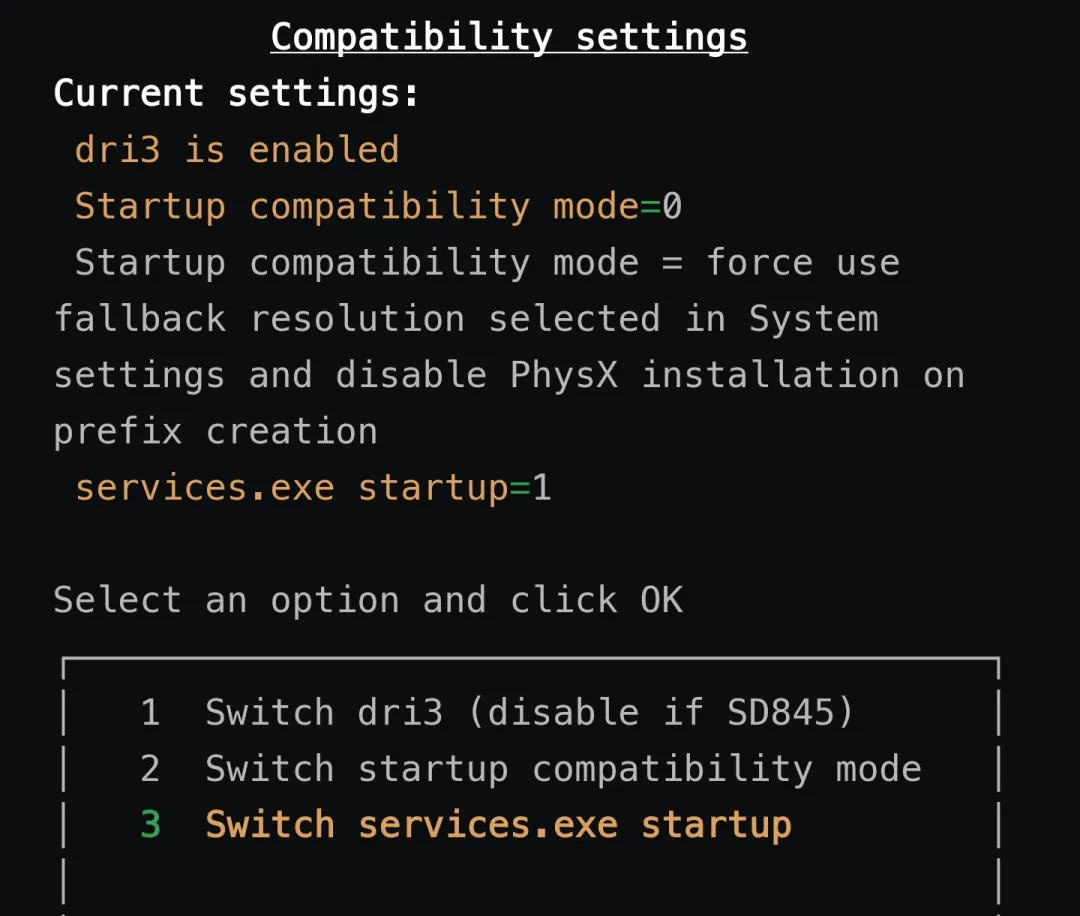Viewport: 1080px width, 916px height.
Task: Click the number 2 beside startup compatibility
Action: pos(150,769)
